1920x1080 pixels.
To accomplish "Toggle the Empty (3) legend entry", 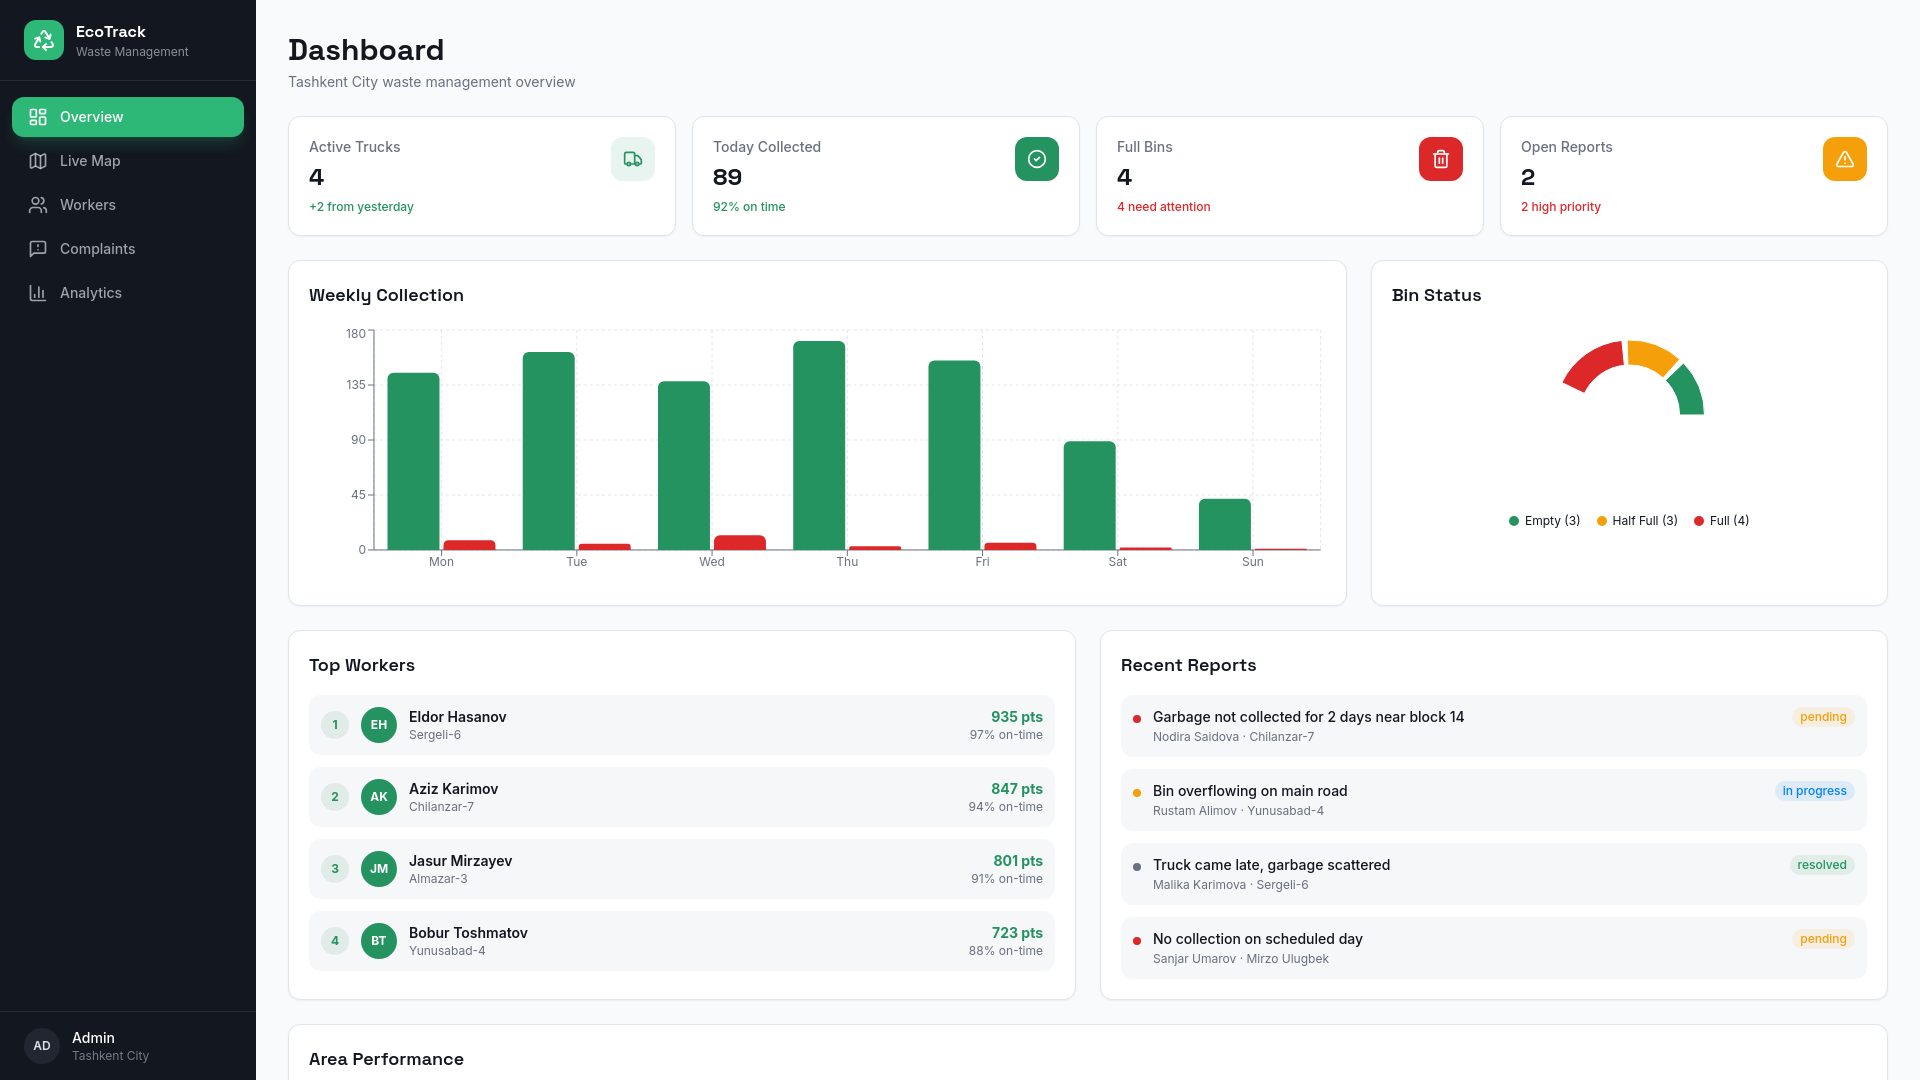I will click(x=1544, y=521).
